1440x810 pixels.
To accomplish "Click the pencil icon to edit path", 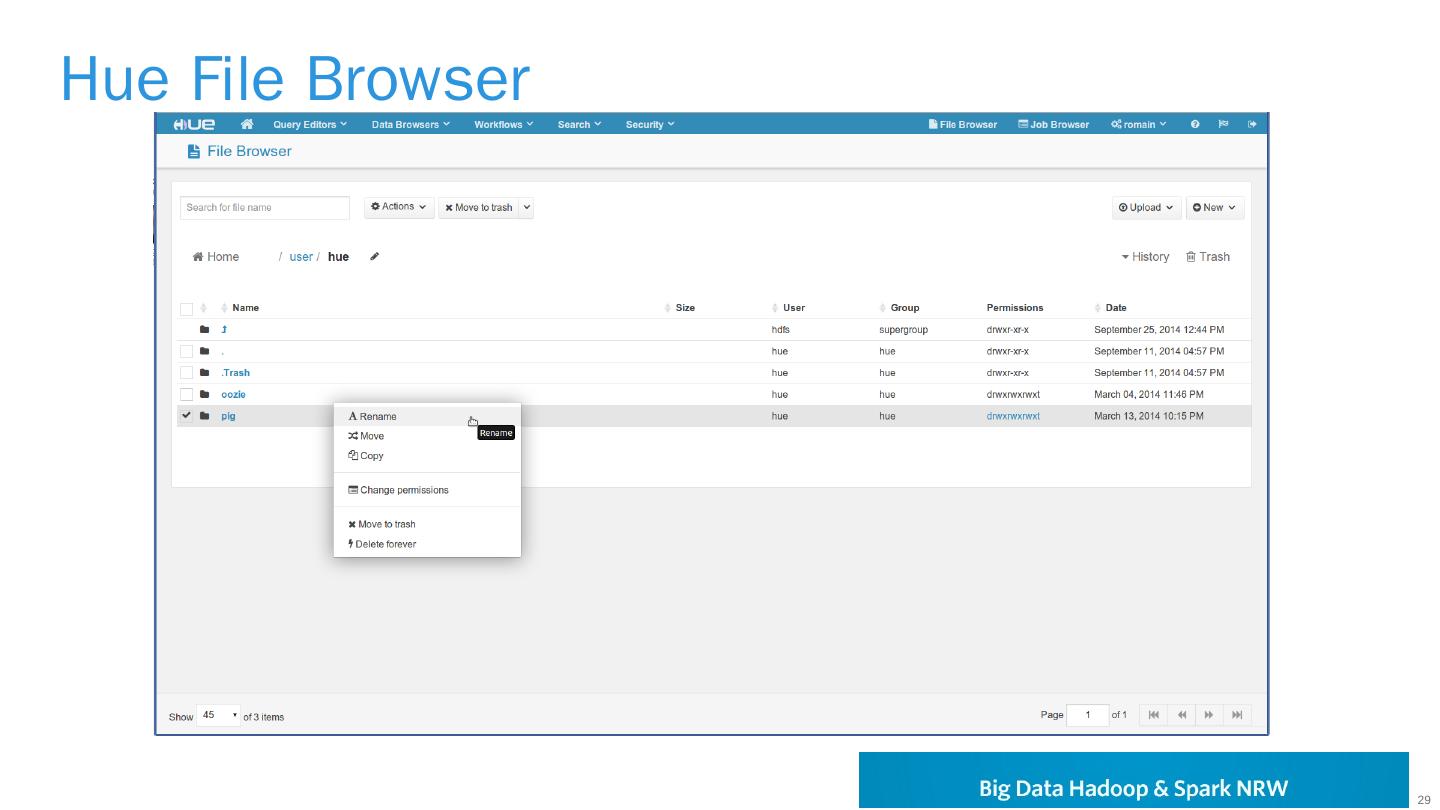I will [x=374, y=257].
